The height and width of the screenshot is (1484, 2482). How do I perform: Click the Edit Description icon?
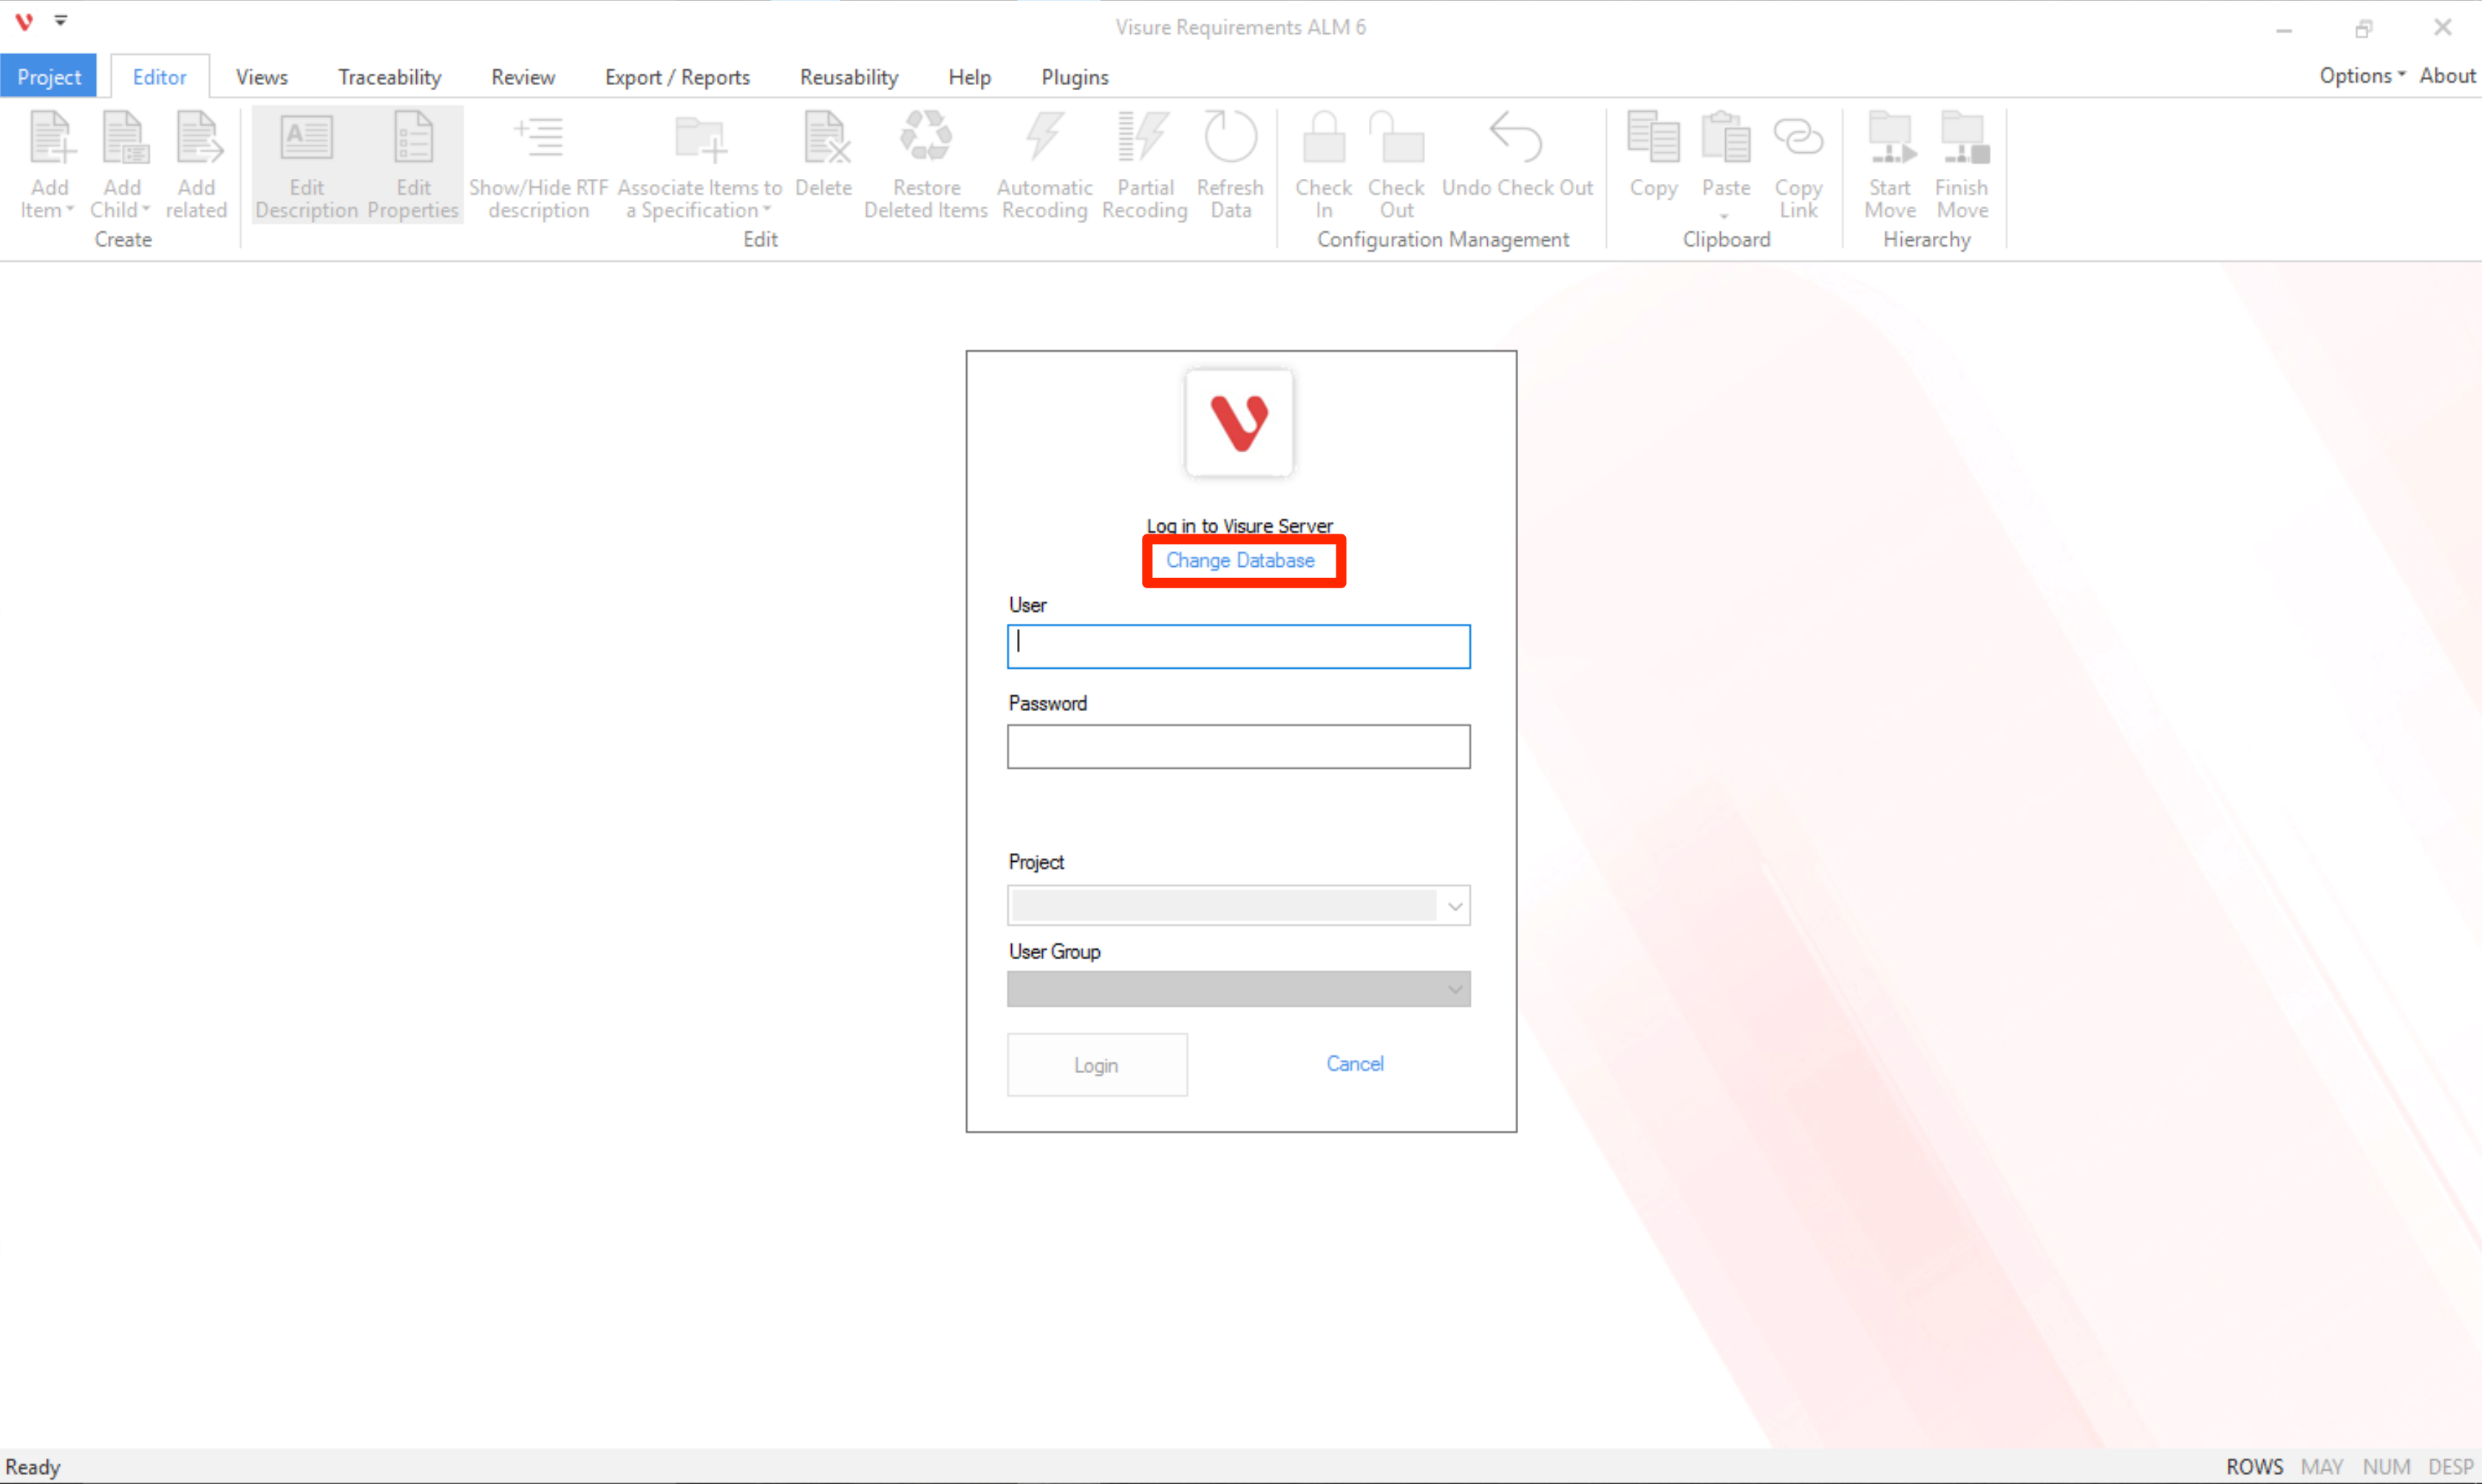tap(307, 165)
